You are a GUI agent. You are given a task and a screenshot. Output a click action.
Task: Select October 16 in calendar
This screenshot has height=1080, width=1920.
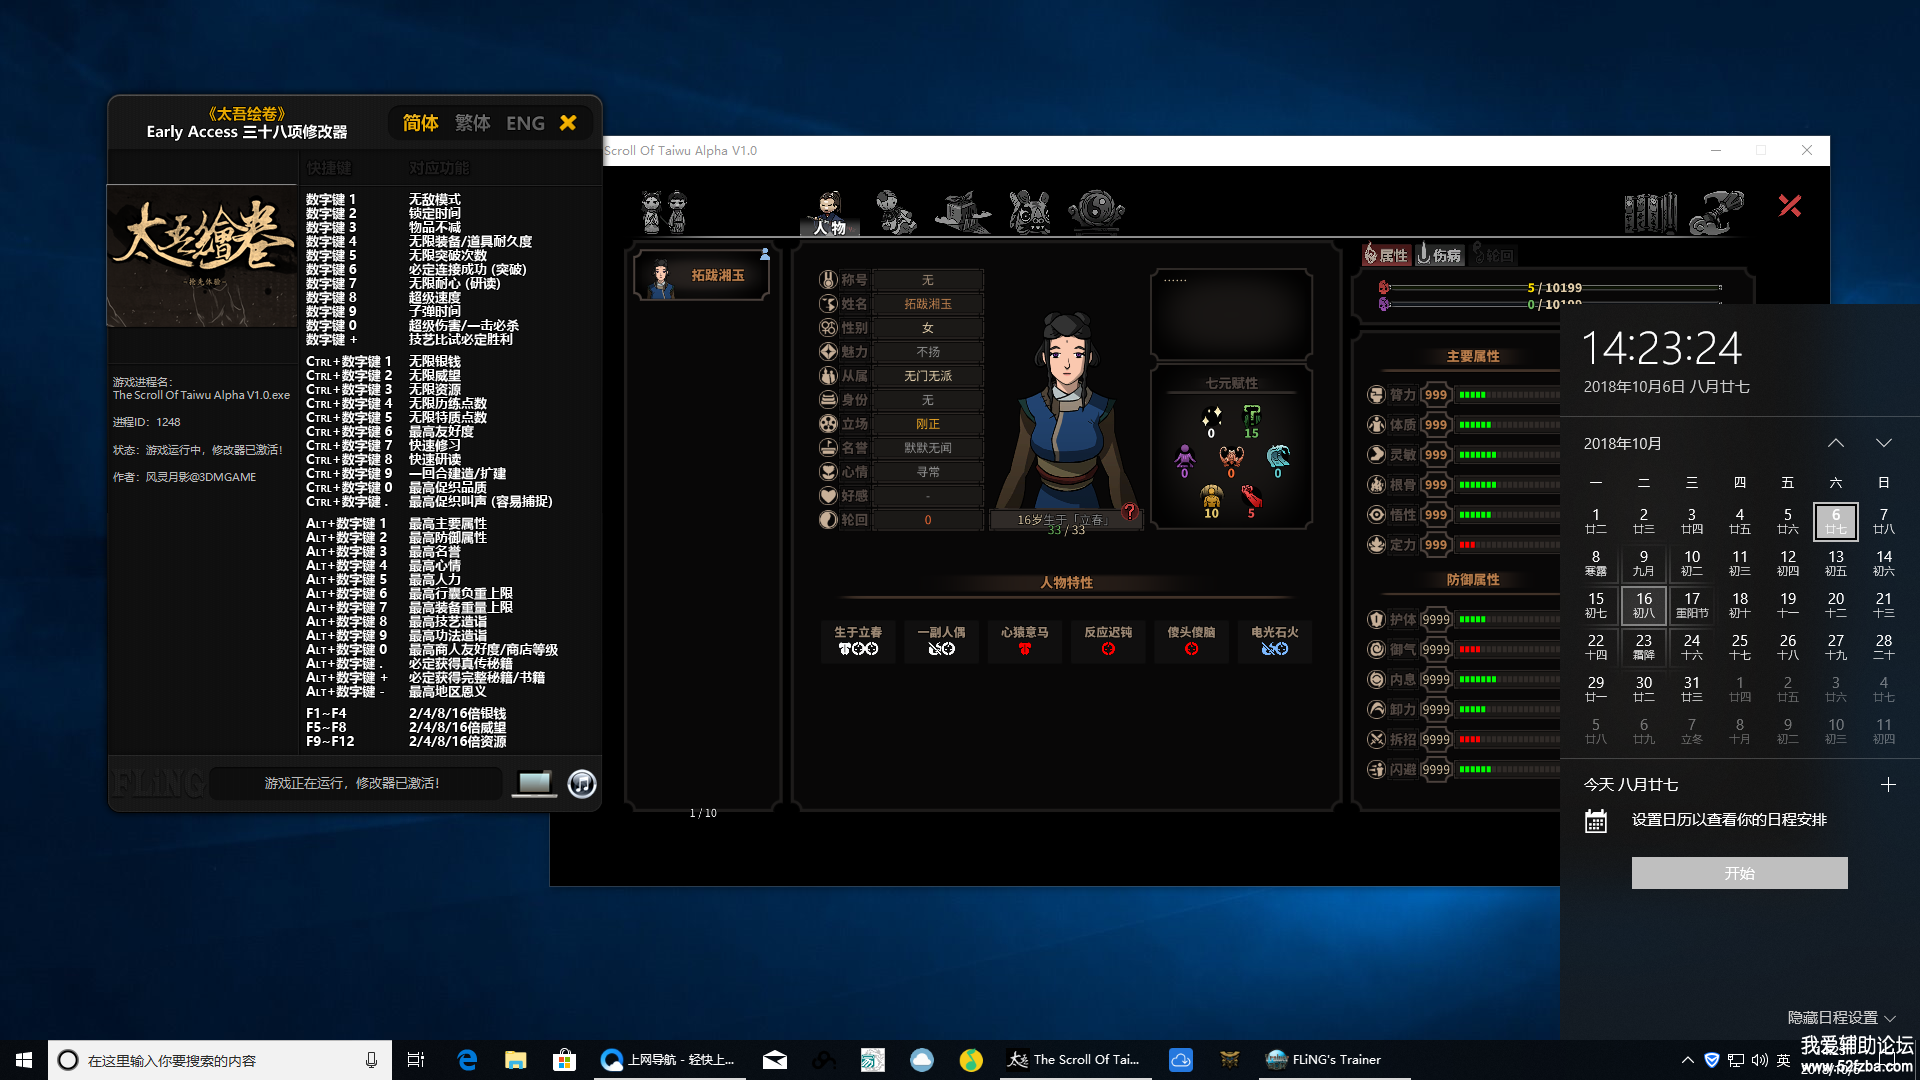coord(1644,605)
